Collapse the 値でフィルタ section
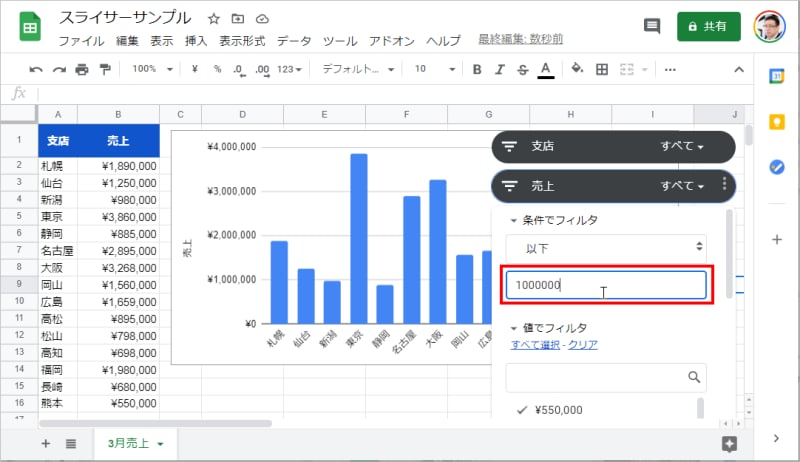 tap(514, 328)
